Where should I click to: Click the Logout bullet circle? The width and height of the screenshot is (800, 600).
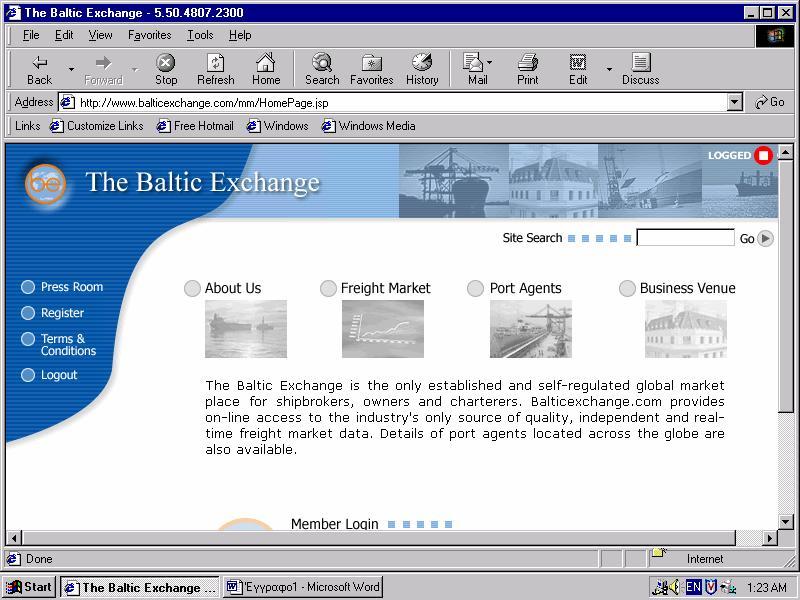coord(28,375)
